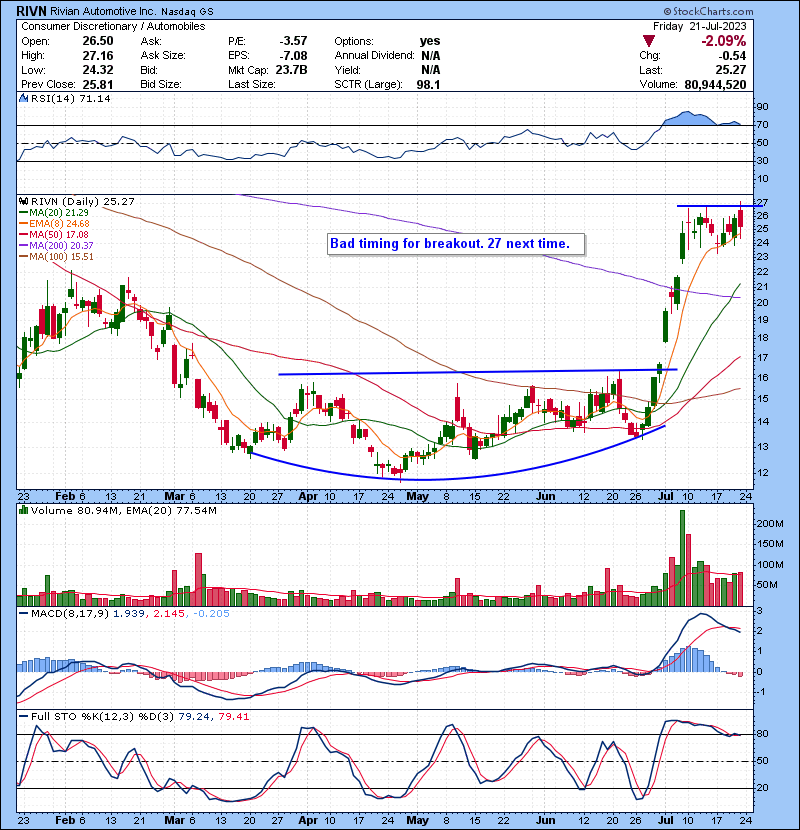Click the High value 27.16

tap(97, 56)
